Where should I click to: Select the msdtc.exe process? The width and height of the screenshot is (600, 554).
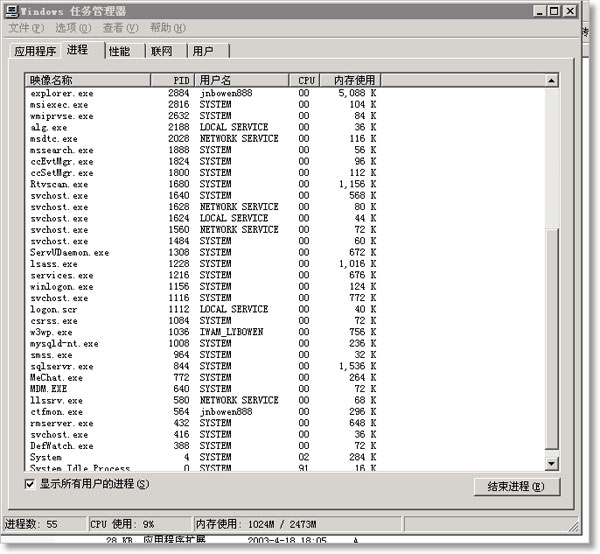tap(203, 138)
